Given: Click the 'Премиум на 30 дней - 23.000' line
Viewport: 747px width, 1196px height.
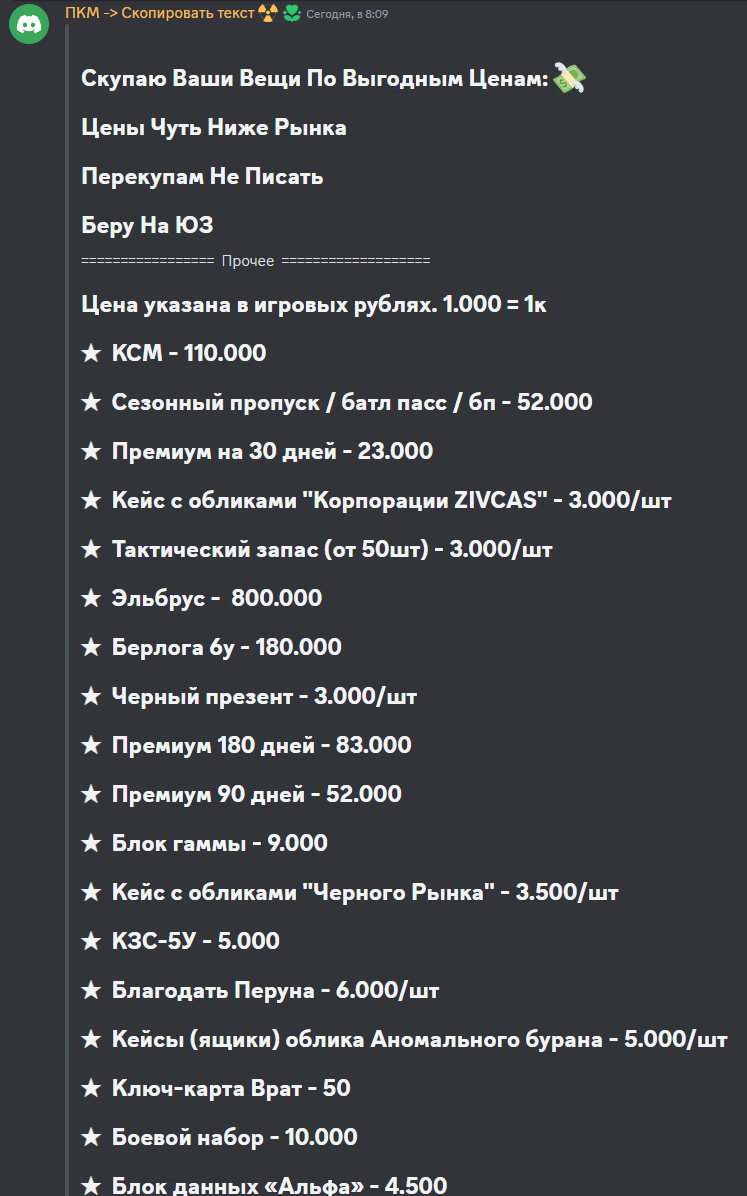Looking at the screenshot, I should [x=257, y=451].
